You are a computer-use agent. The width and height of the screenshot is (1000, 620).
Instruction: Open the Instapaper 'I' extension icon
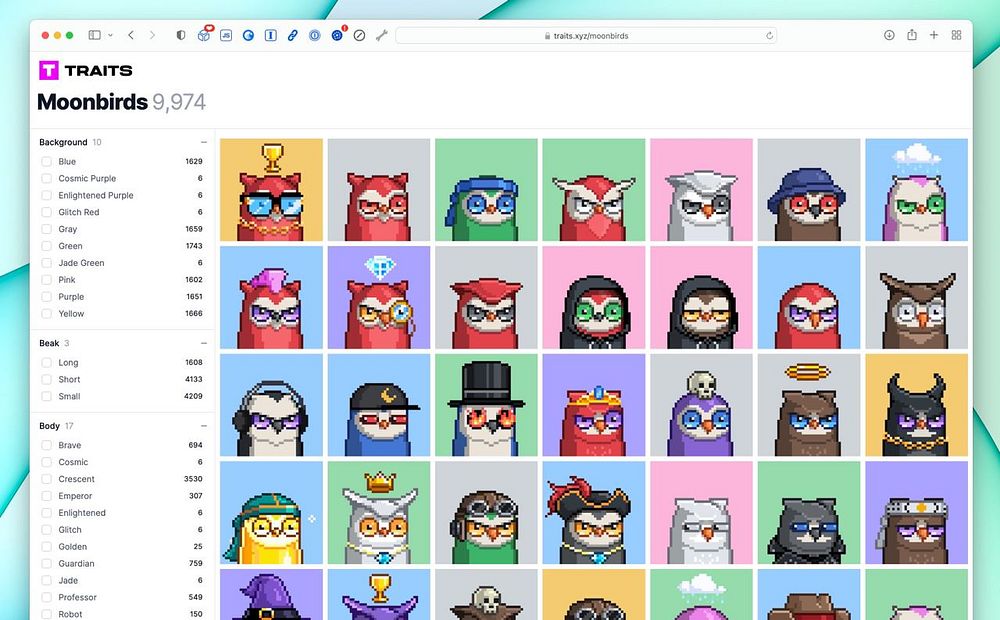click(270, 35)
